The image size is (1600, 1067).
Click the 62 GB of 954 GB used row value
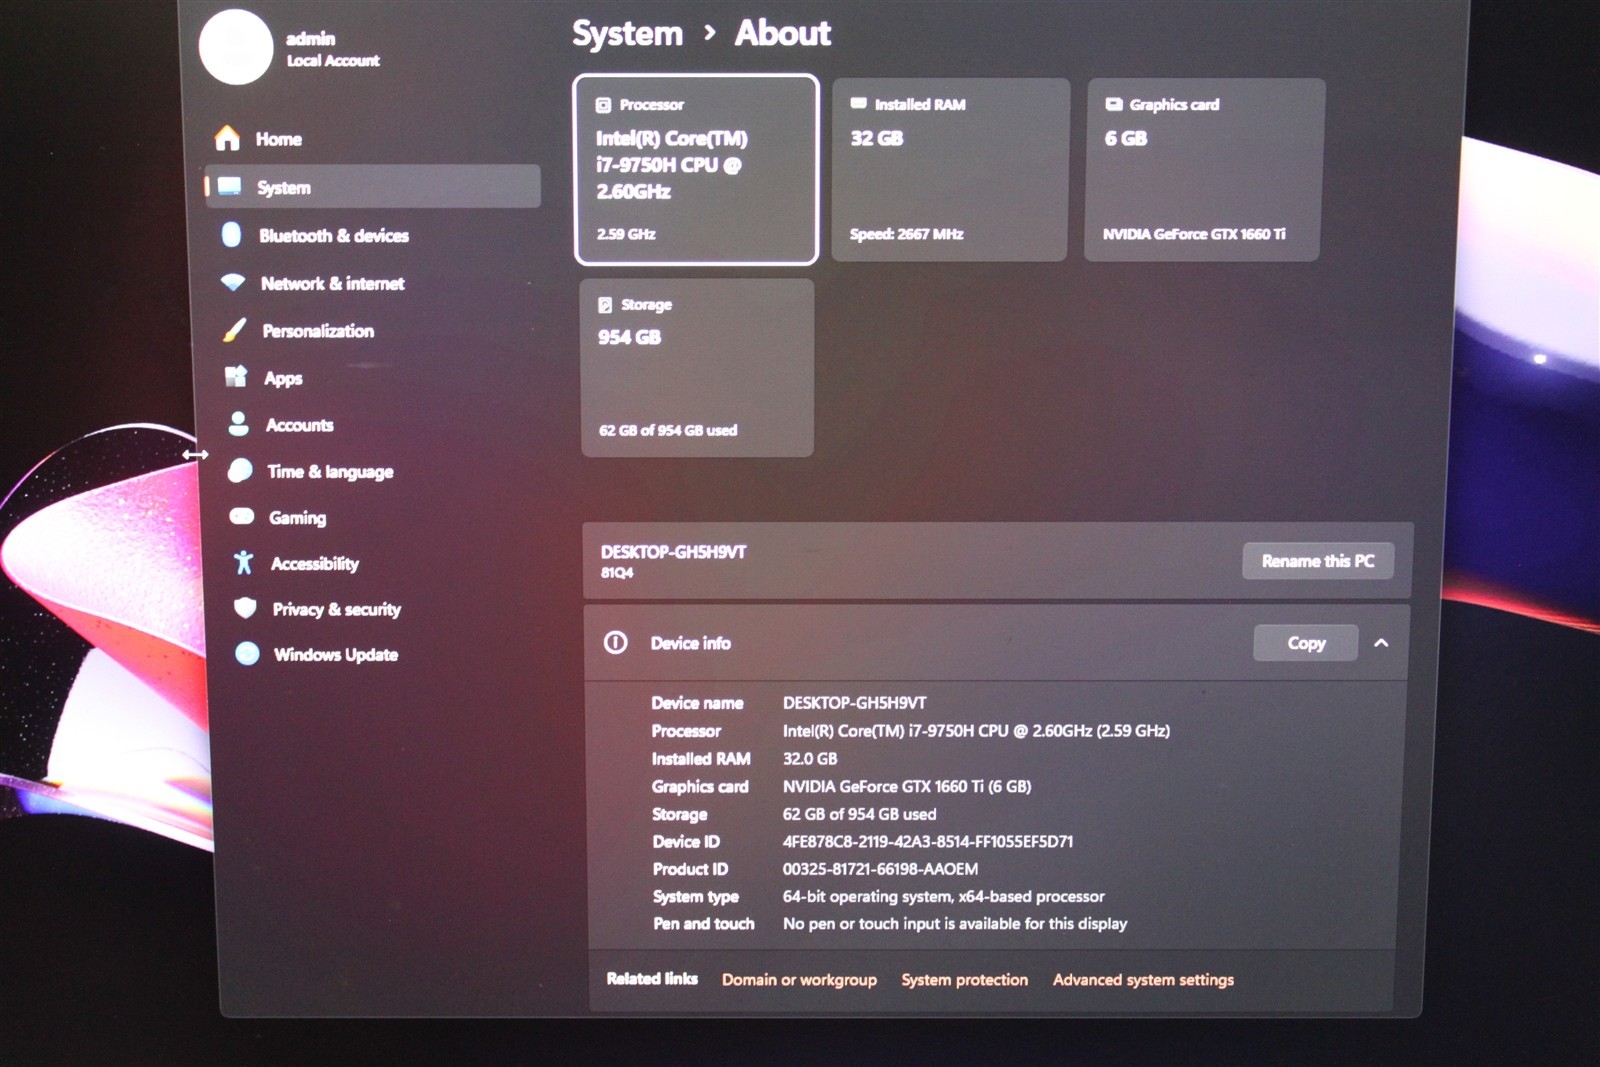point(859,814)
